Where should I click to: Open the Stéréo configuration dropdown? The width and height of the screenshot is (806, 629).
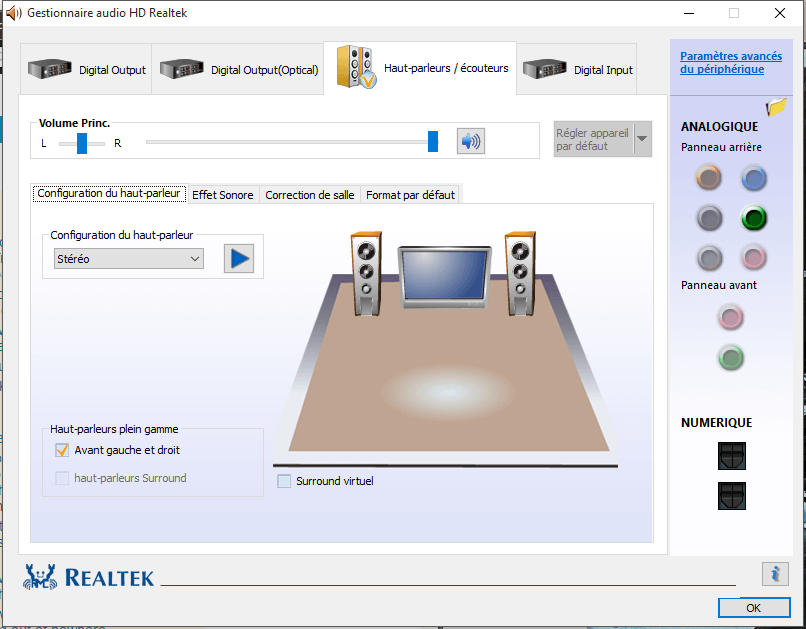(129, 258)
